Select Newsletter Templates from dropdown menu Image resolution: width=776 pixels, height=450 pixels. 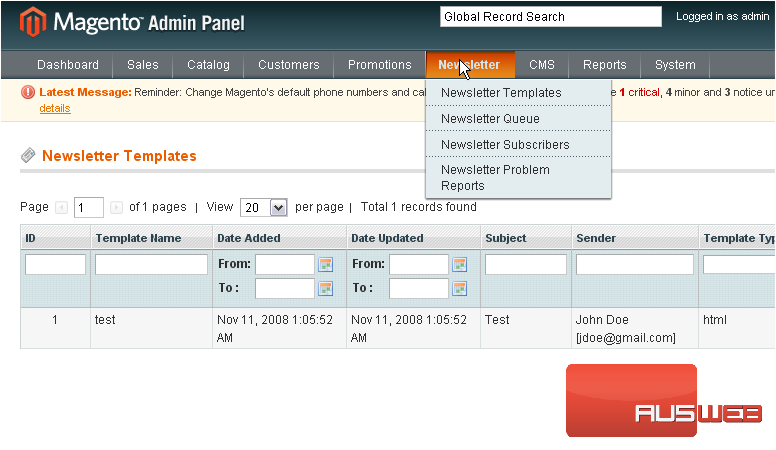coord(518,93)
